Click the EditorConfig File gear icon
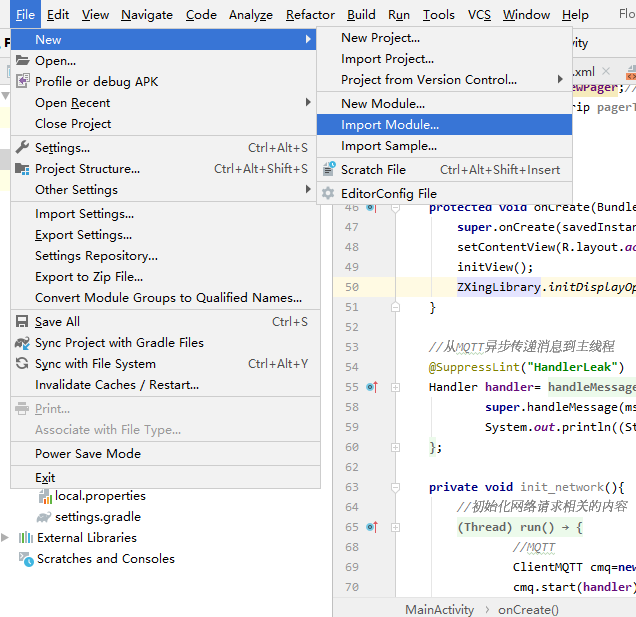This screenshot has height=617, width=636. pyautogui.click(x=328, y=194)
